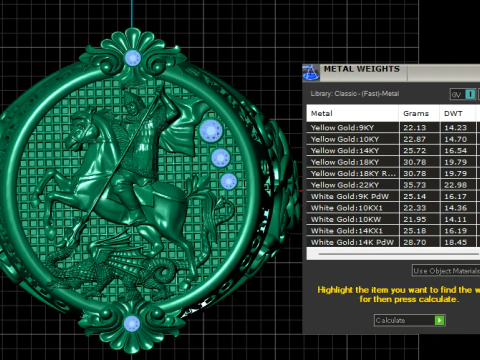480x360 pixels.
Task: Click the 25.14 grams value
Action: (415, 196)
